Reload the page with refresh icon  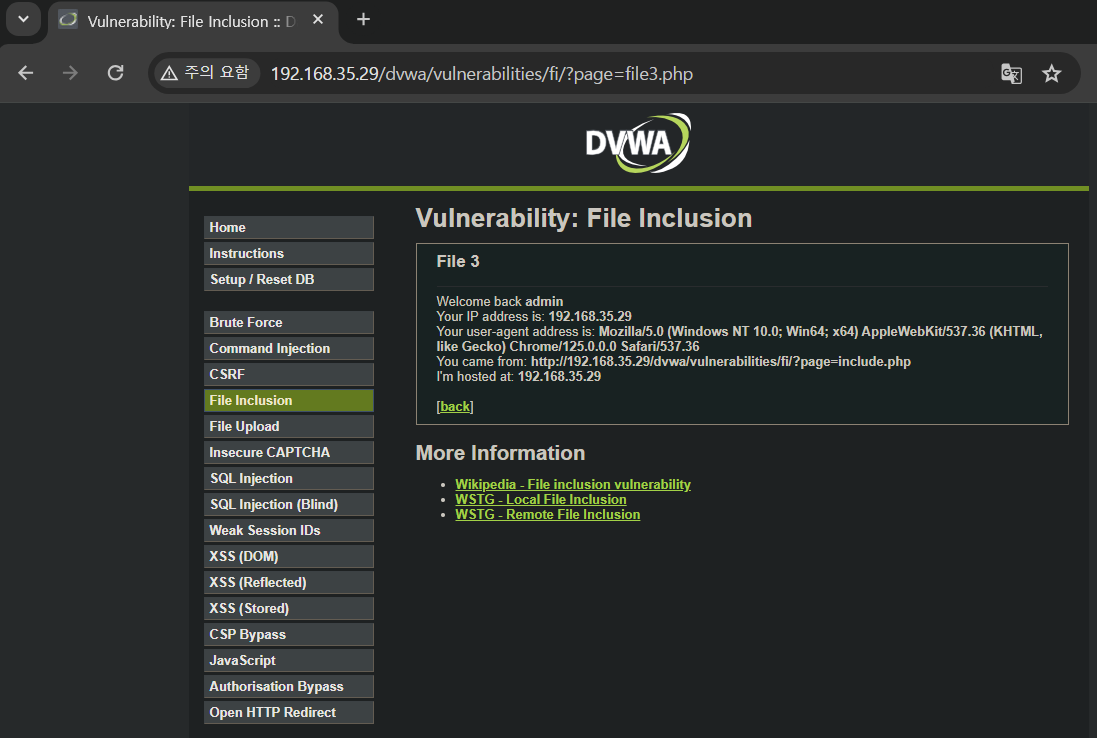115,73
